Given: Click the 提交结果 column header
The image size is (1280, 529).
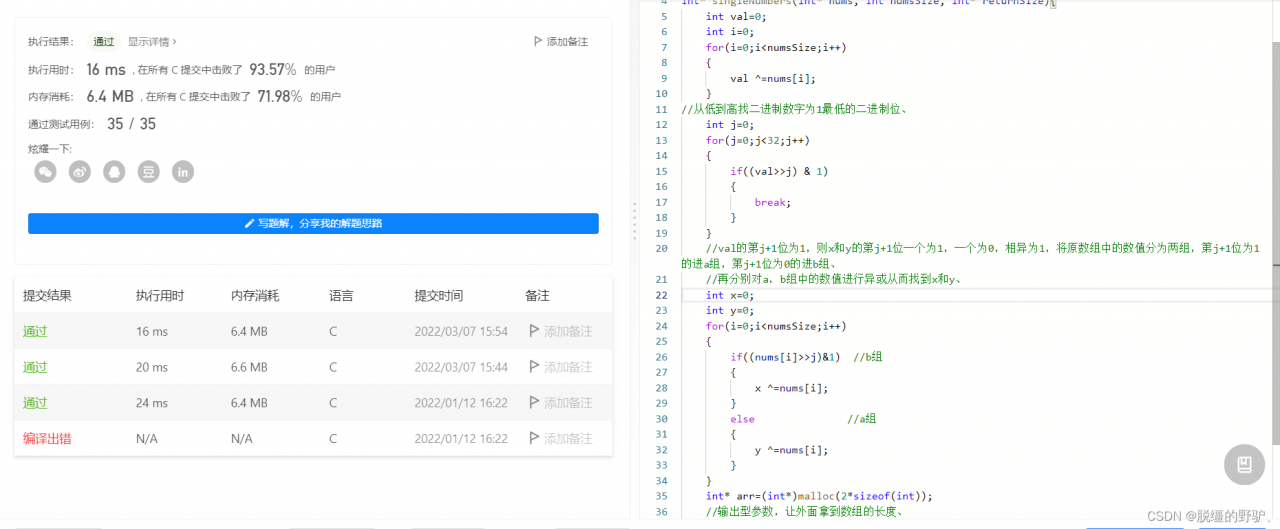Looking at the screenshot, I should click(x=47, y=296).
